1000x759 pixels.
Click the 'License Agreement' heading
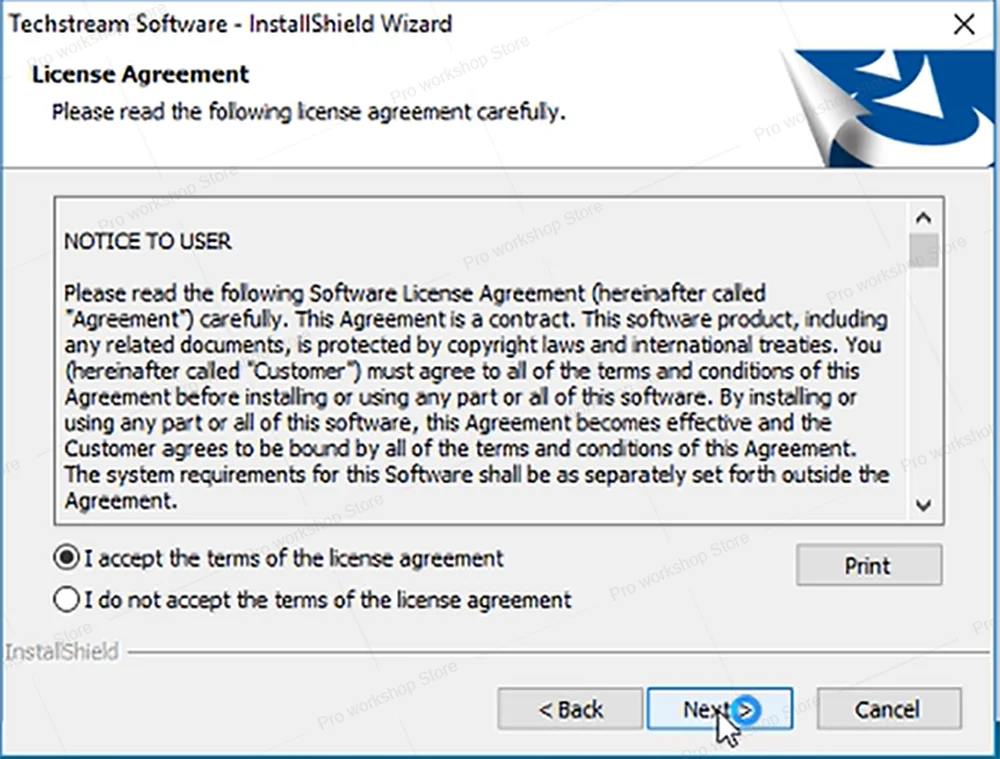click(x=140, y=74)
